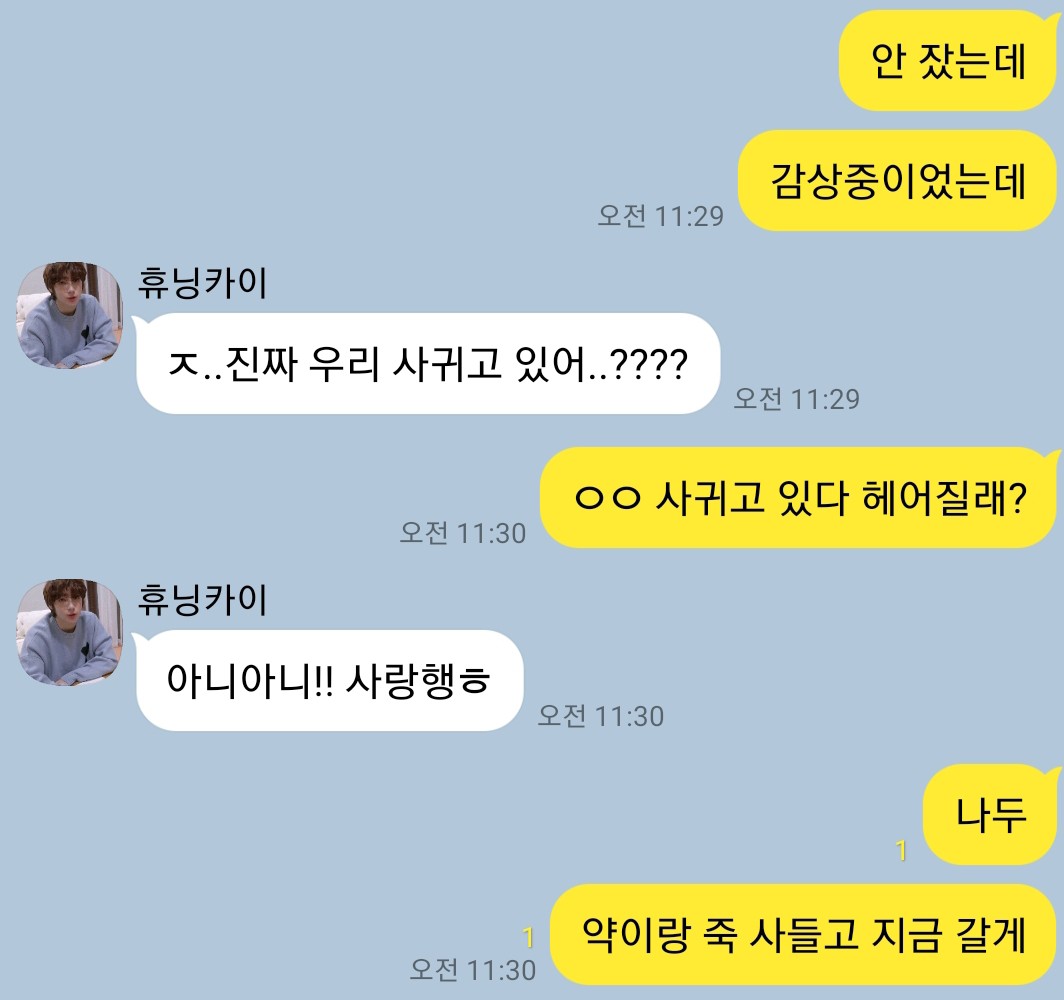Select the white bubble 아니아니!! 사랑행ㅎ

329,680
